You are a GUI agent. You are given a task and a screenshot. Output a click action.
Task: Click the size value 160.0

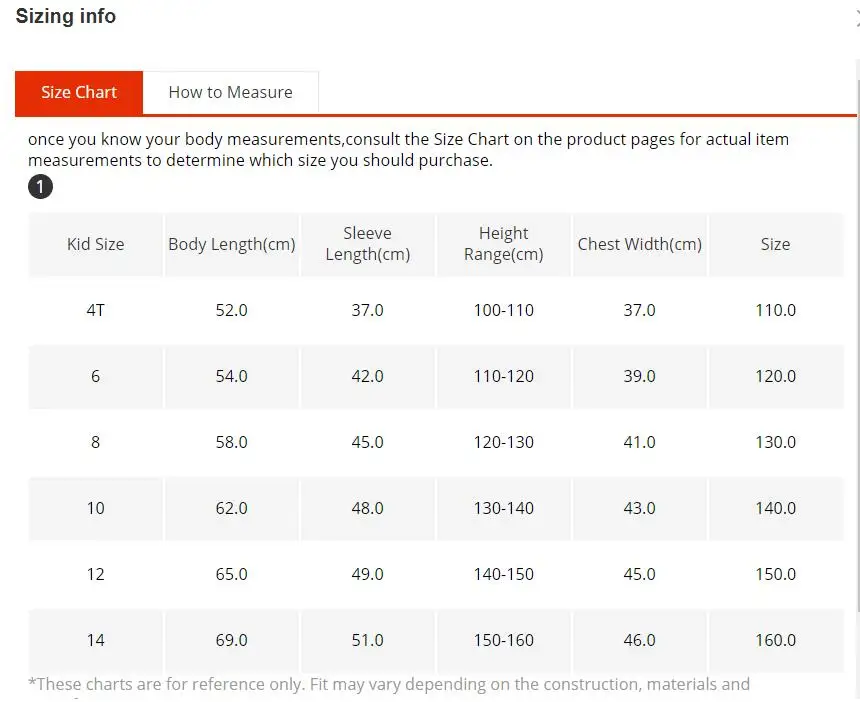coord(776,641)
